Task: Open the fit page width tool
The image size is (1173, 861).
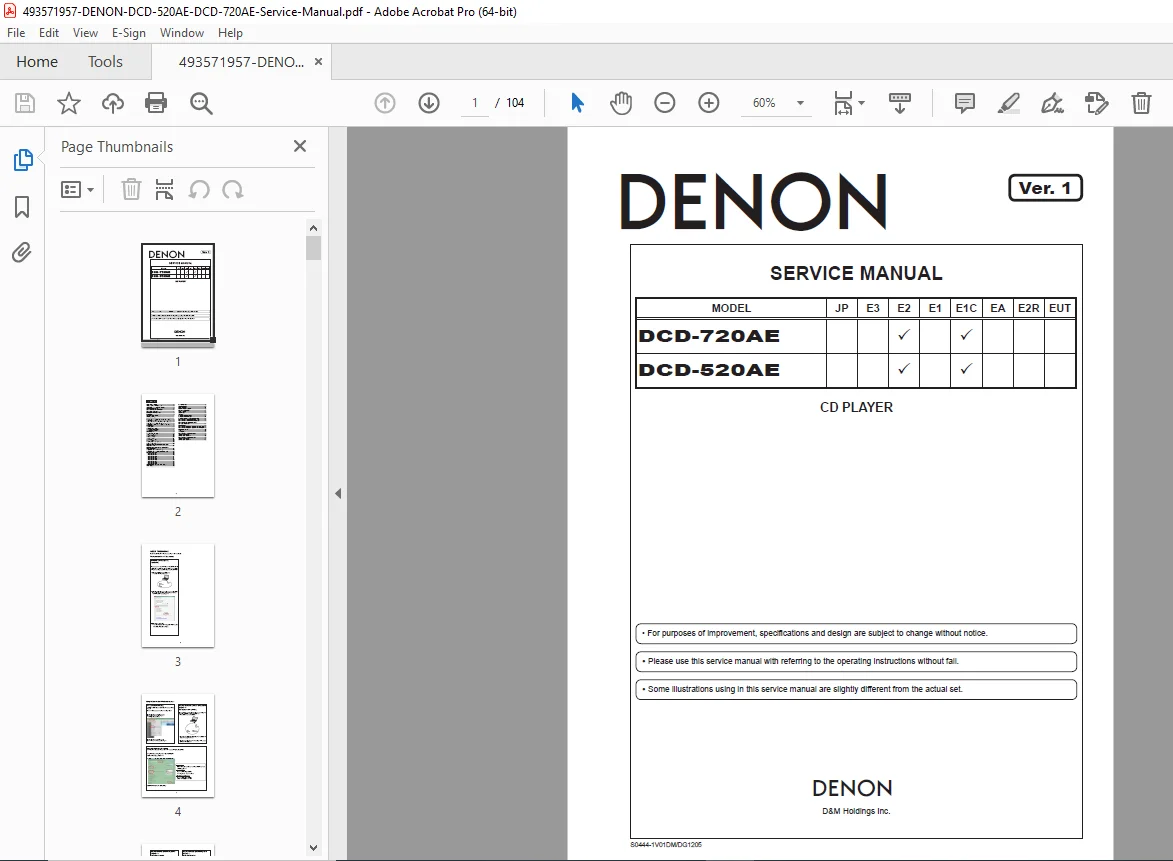Action: click(843, 103)
